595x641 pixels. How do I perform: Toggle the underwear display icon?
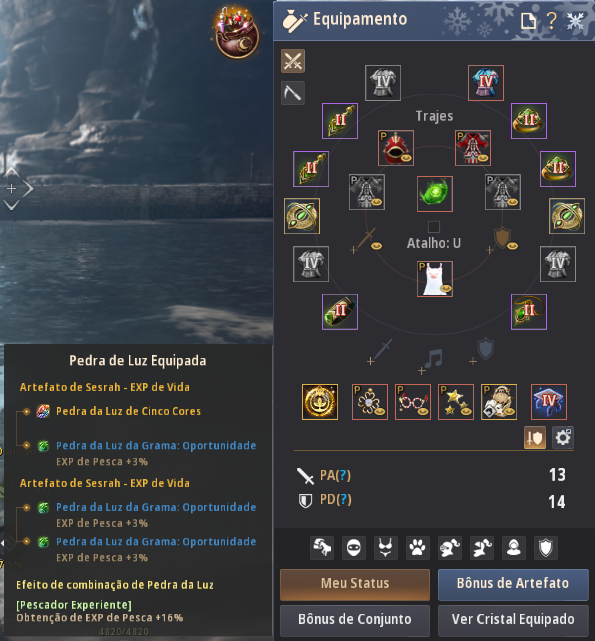click(x=386, y=547)
